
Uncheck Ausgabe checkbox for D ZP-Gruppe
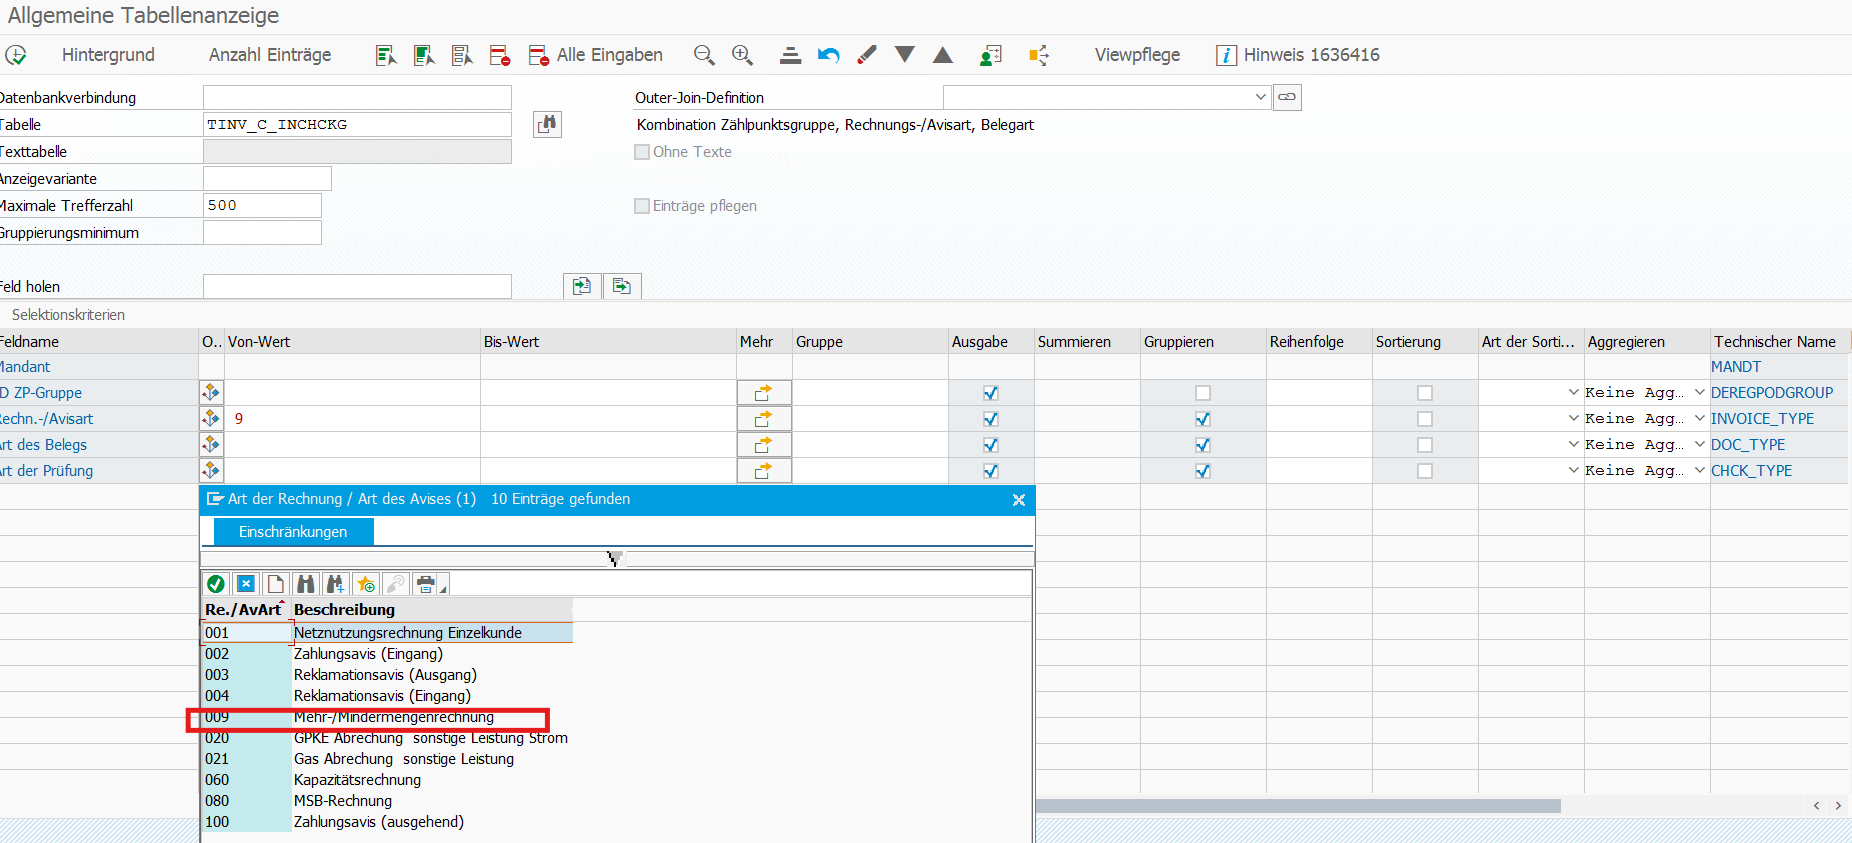point(990,393)
